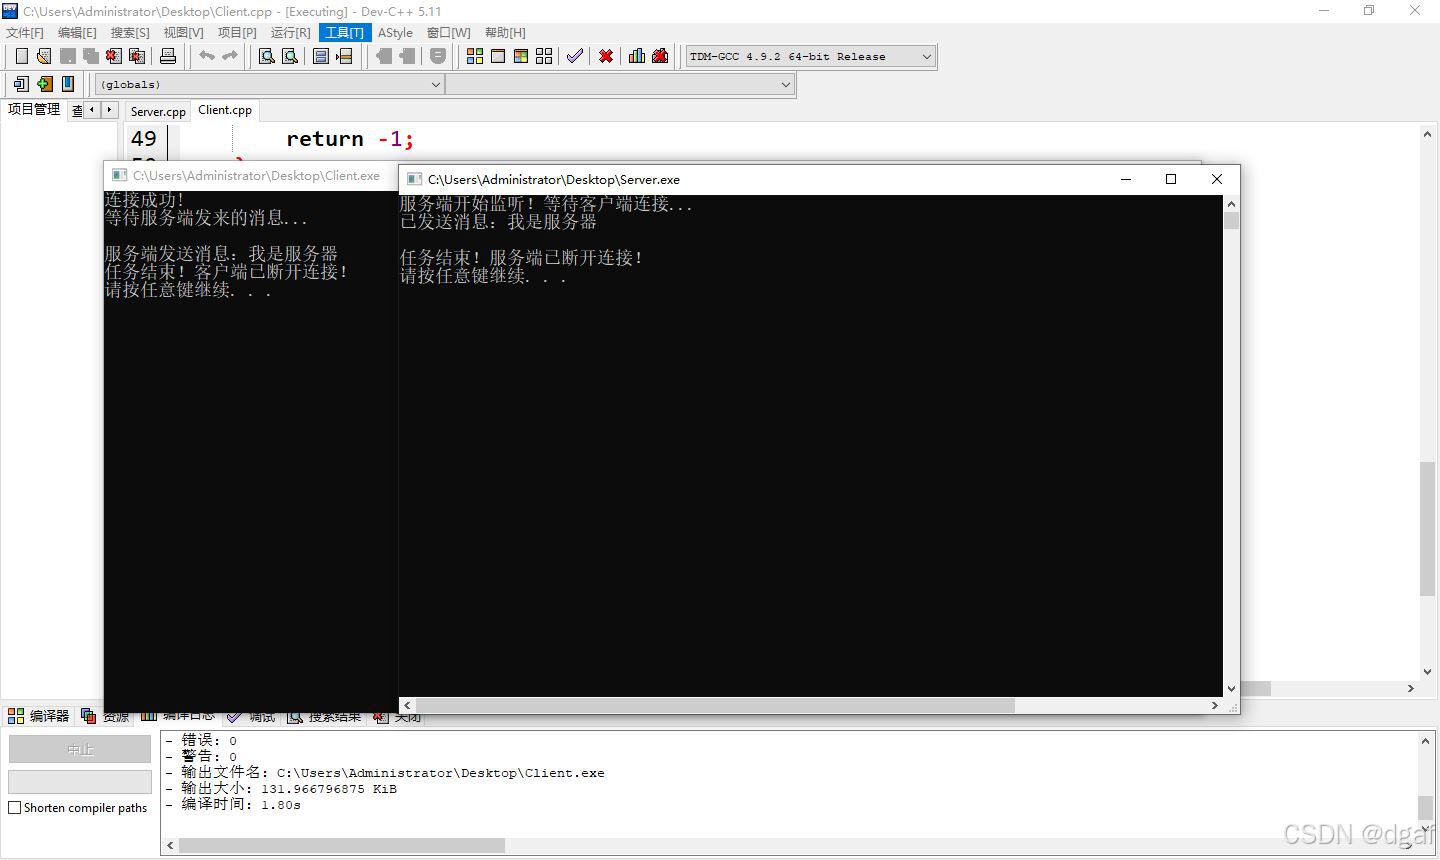
Task: Open the 项目[P] menu
Action: (237, 33)
